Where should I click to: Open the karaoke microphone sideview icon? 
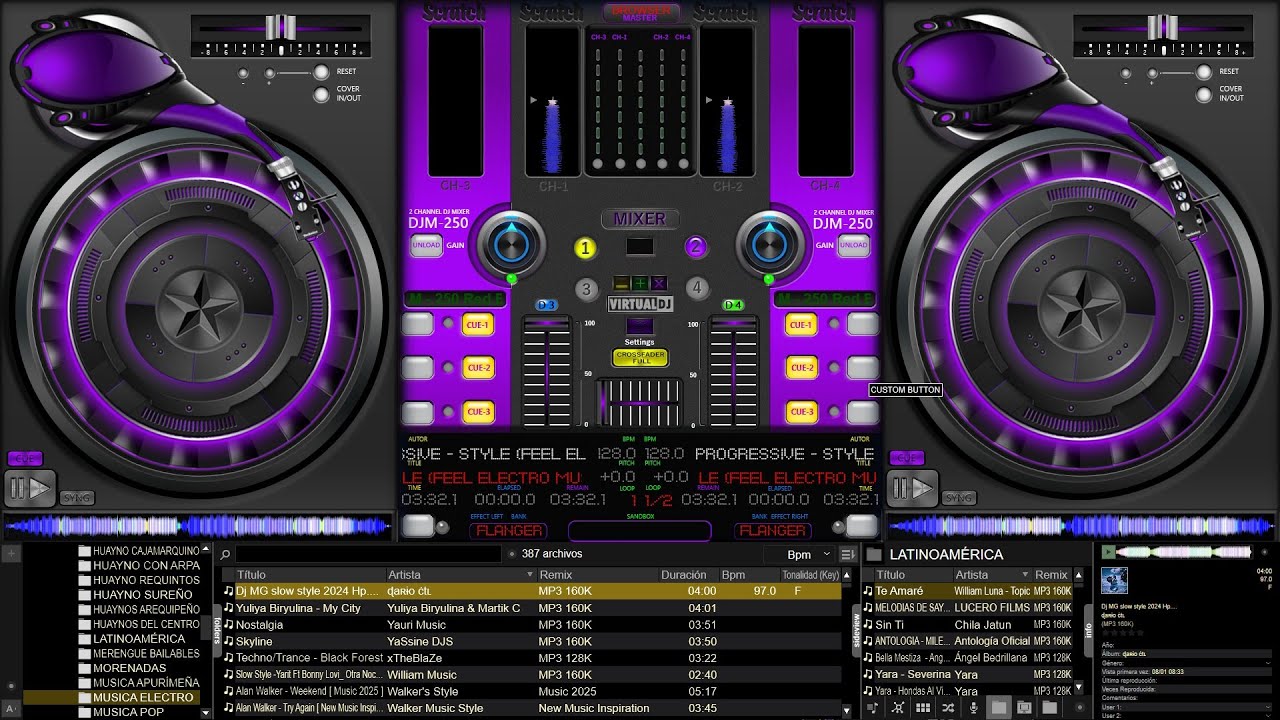[974, 708]
